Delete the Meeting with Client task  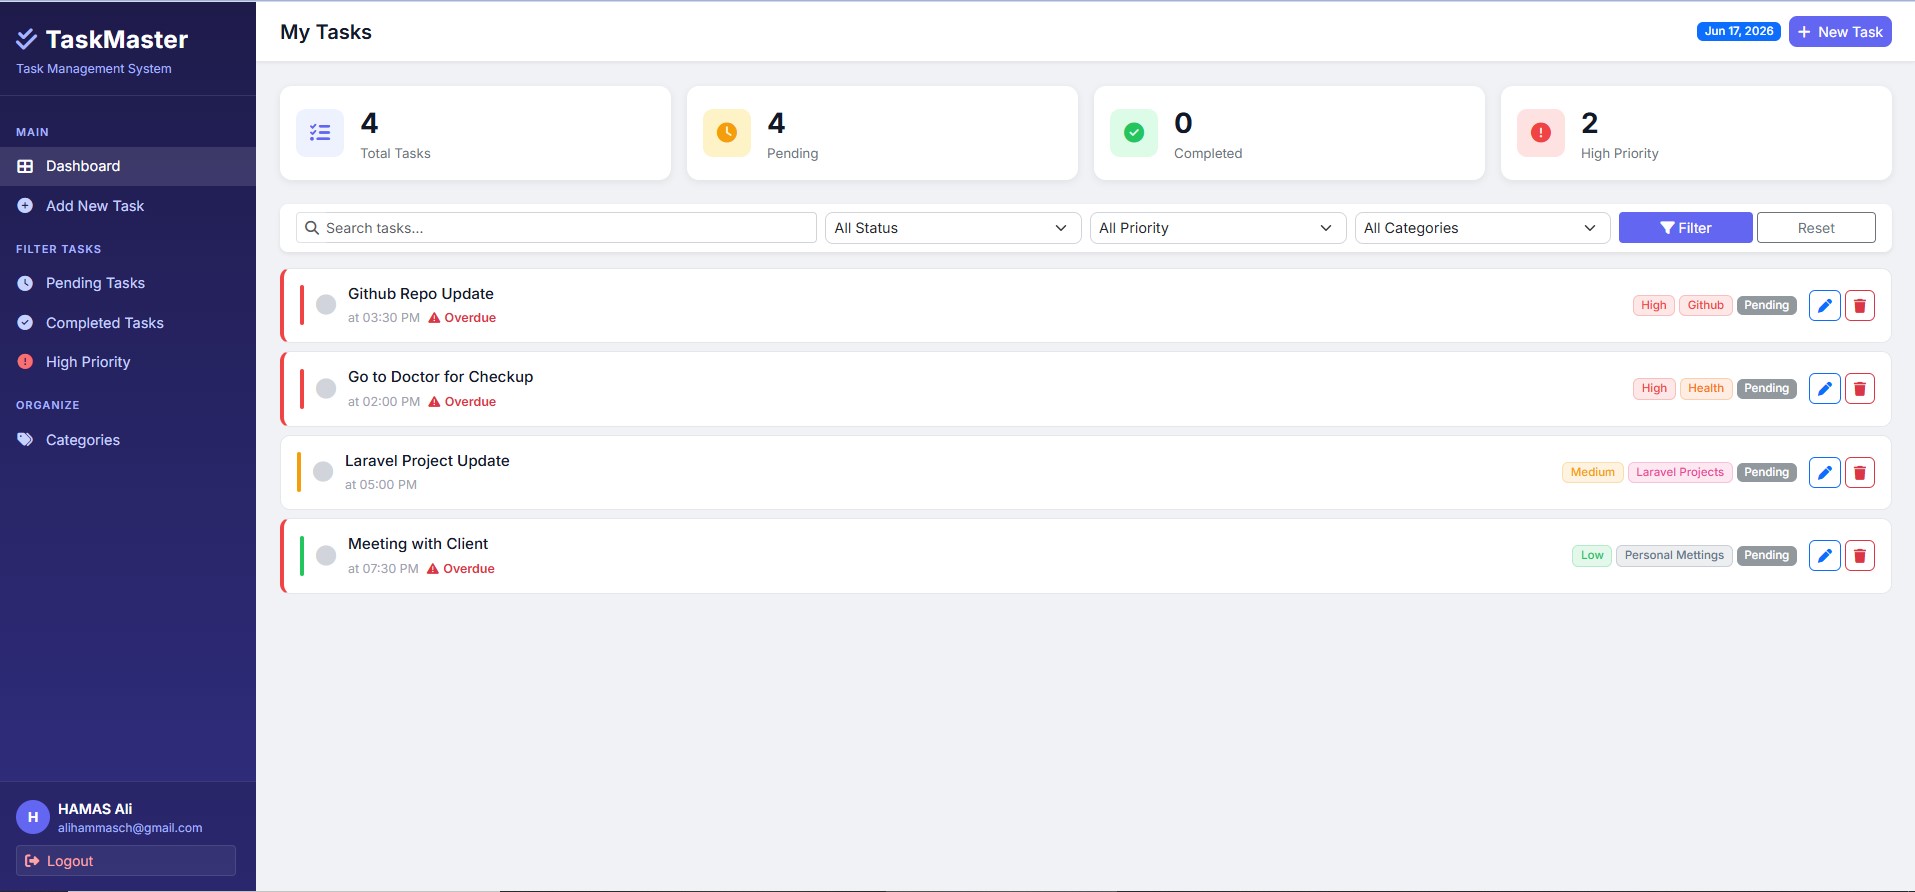pyautogui.click(x=1859, y=556)
